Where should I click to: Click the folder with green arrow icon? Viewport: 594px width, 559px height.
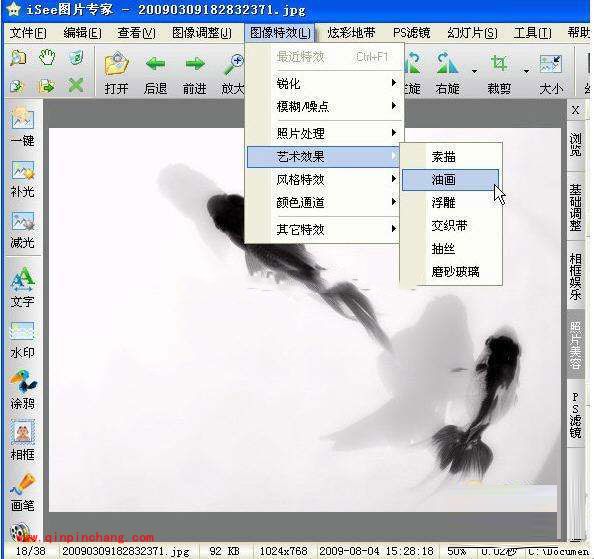[x=46, y=86]
